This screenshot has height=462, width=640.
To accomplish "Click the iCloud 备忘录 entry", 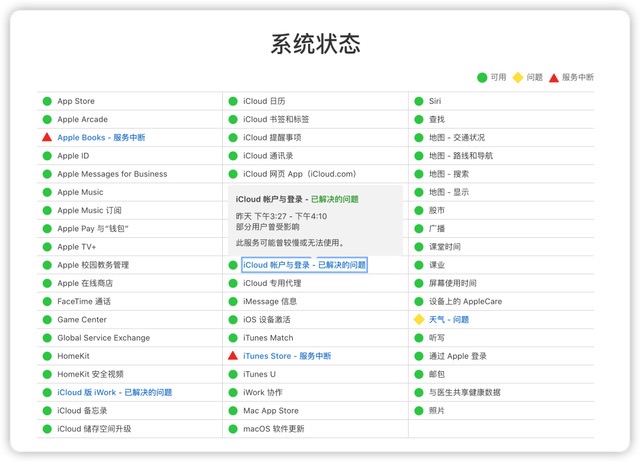I will click(x=82, y=411).
